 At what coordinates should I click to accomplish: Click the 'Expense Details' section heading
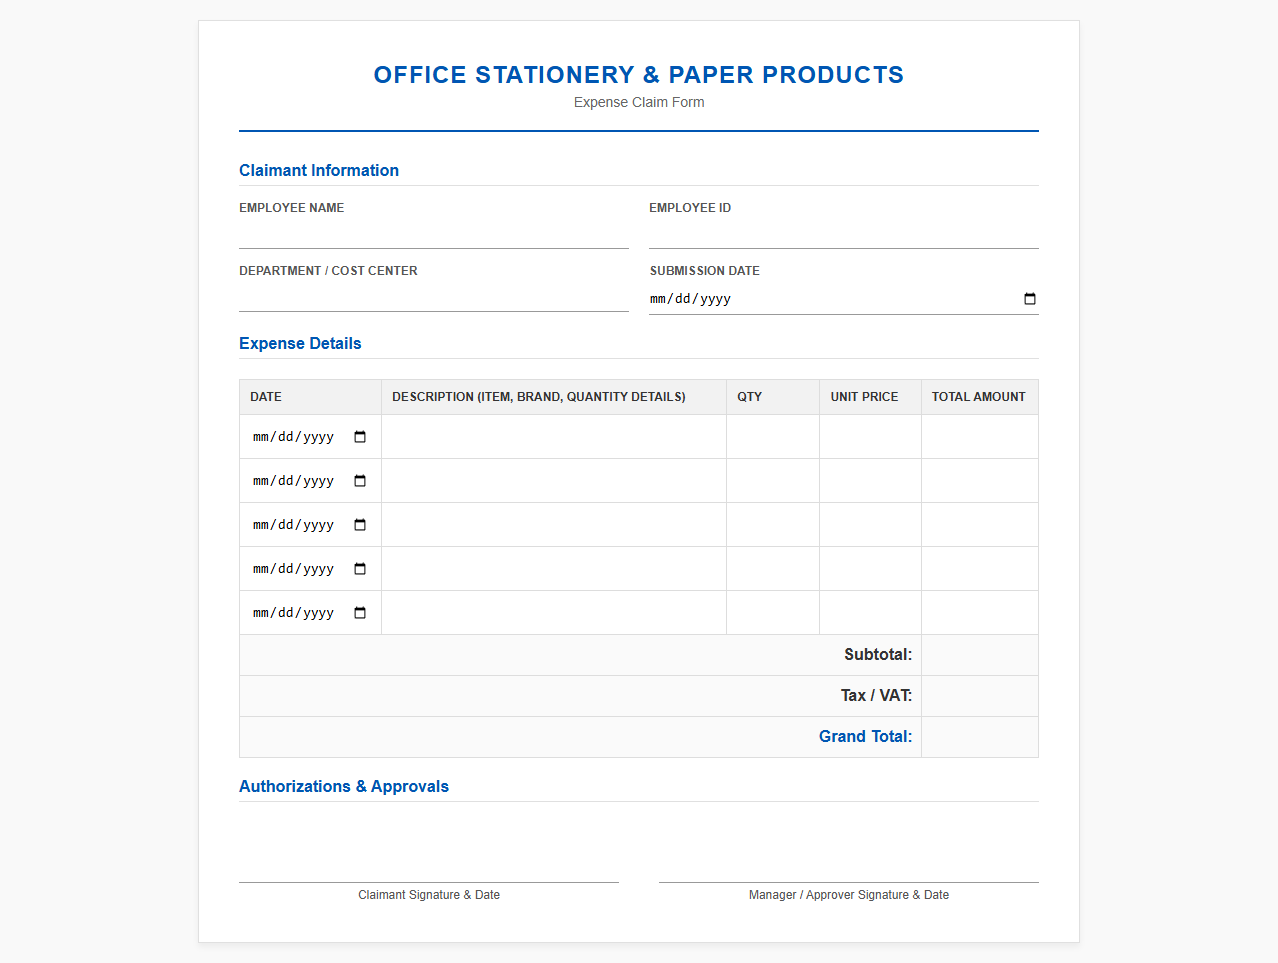pyautogui.click(x=300, y=343)
